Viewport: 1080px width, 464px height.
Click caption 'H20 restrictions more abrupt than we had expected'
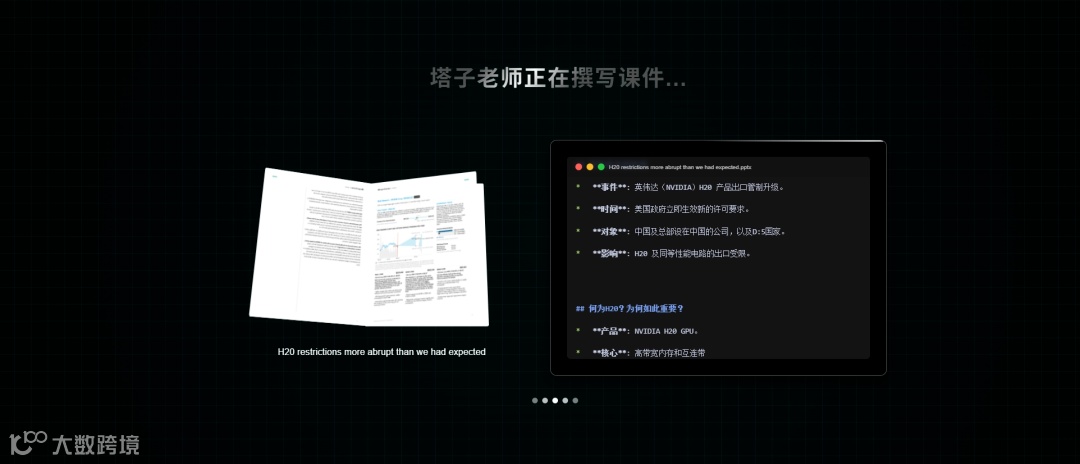[x=382, y=352]
